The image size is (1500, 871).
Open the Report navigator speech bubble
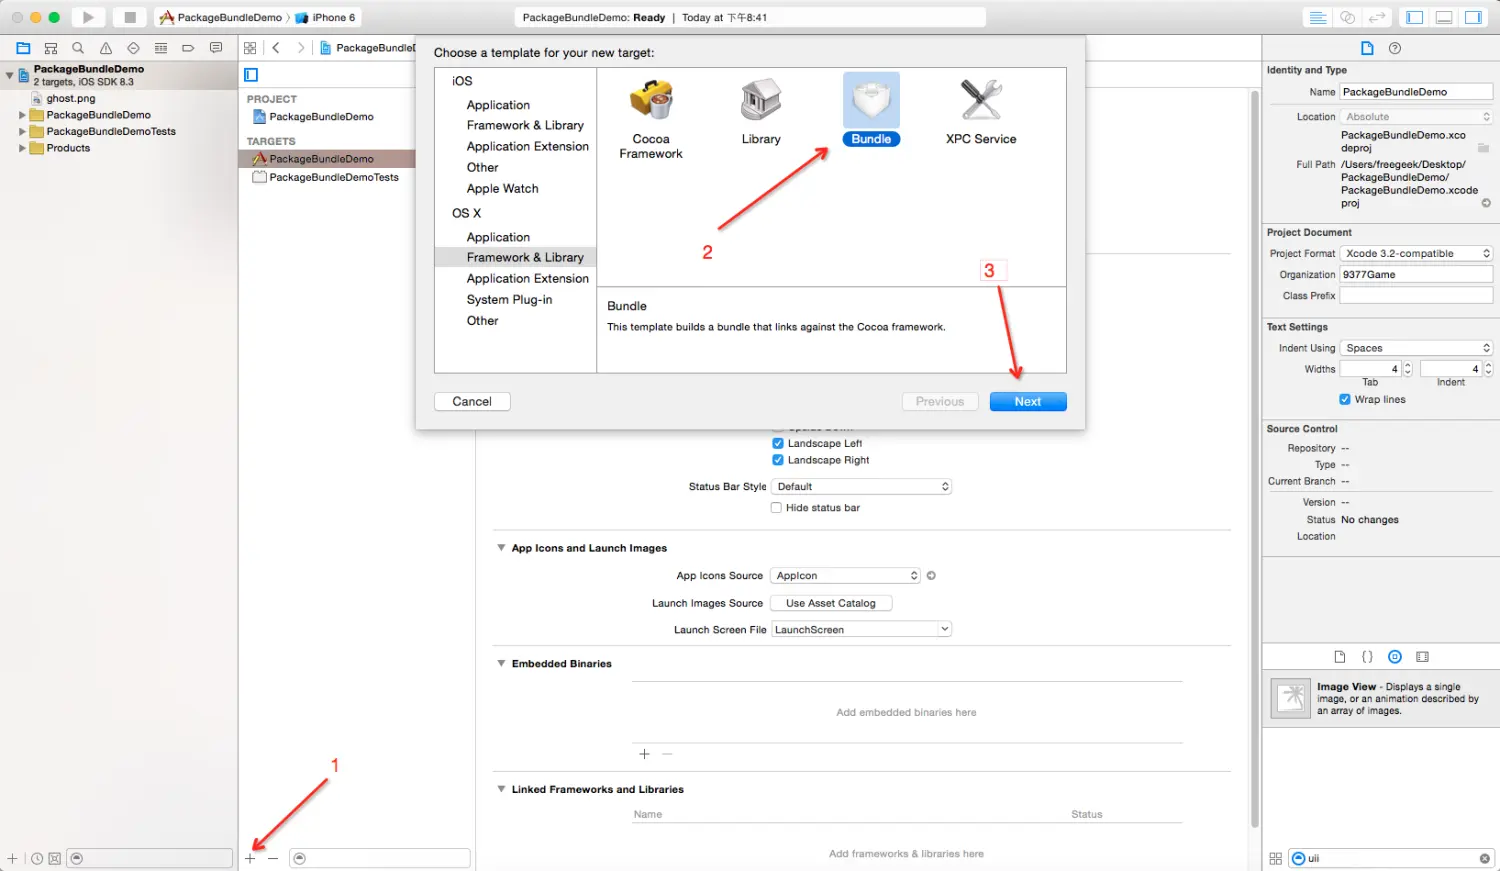pyautogui.click(x=216, y=48)
